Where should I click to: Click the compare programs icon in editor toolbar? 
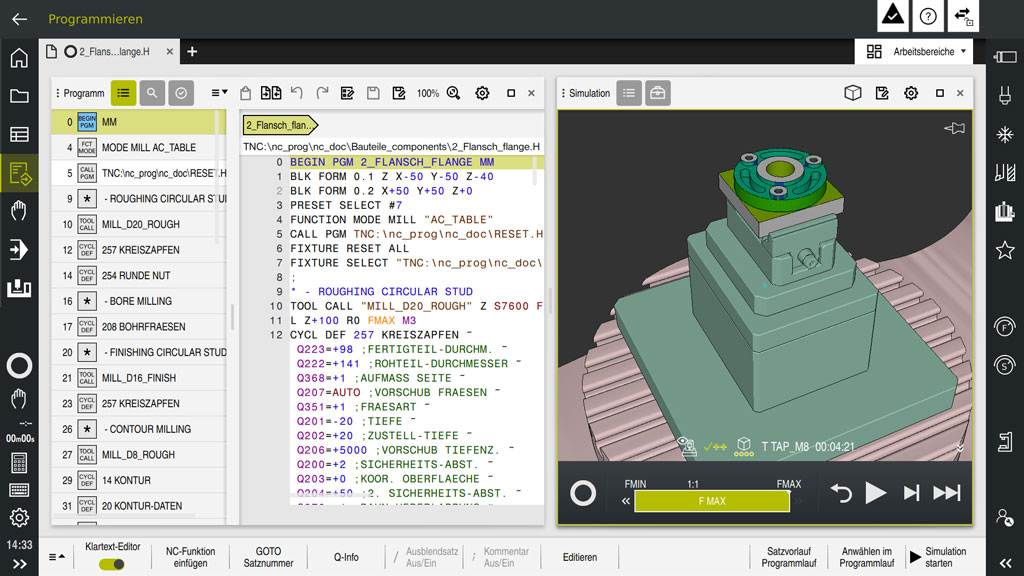[x=271, y=93]
